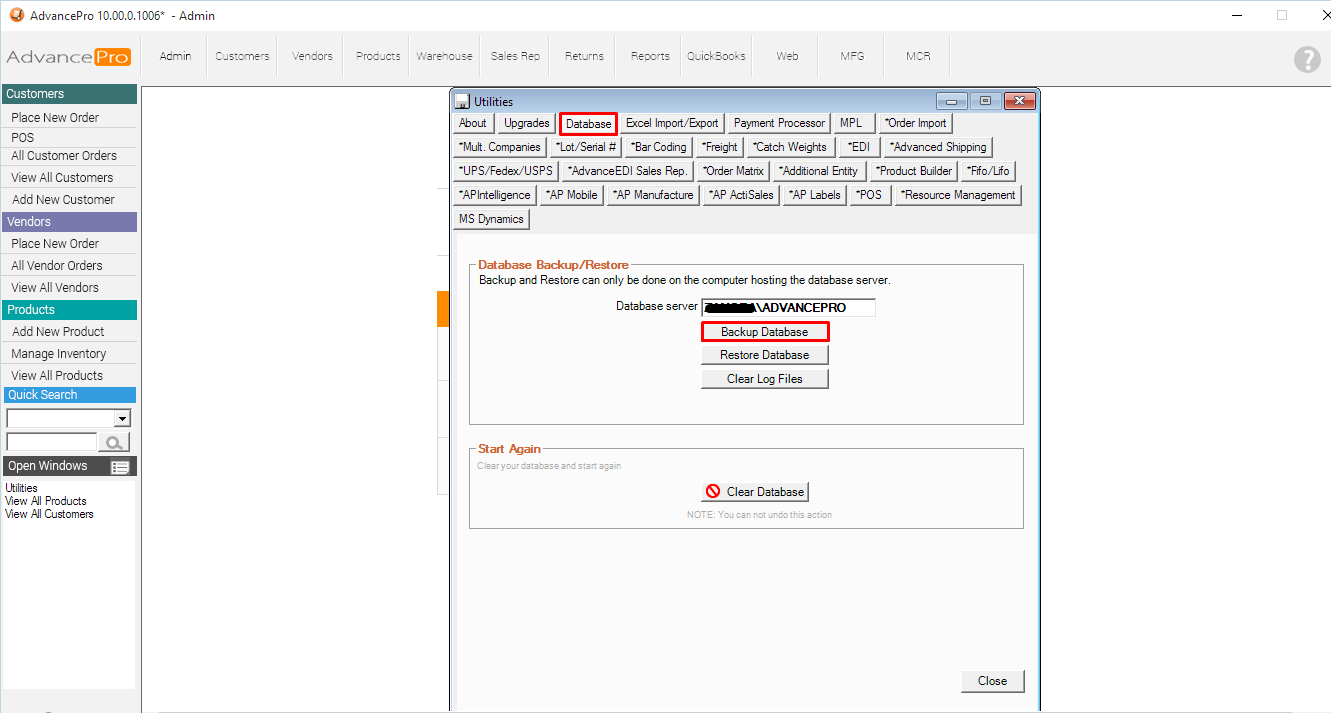1331x713 pixels.
Task: Switch to the Database tab
Action: (588, 124)
